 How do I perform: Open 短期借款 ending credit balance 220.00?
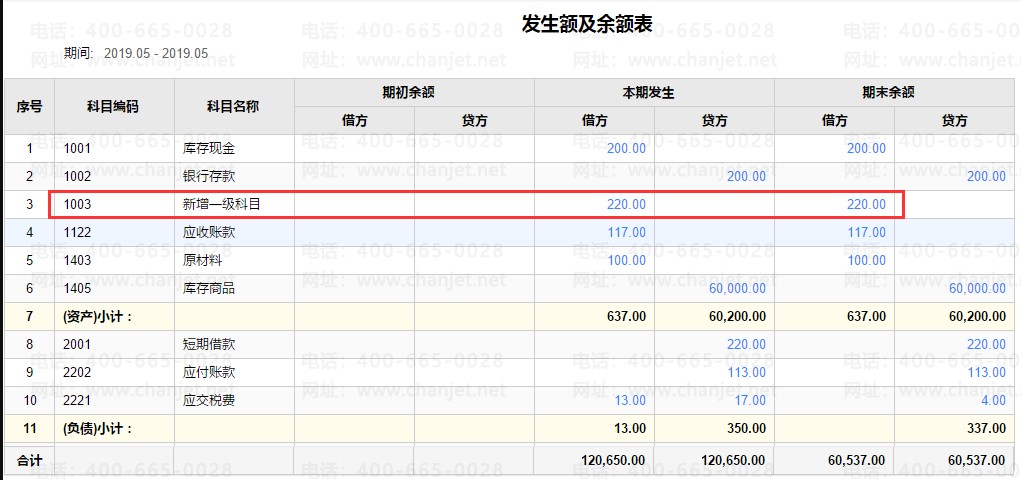pyautogui.click(x=986, y=344)
